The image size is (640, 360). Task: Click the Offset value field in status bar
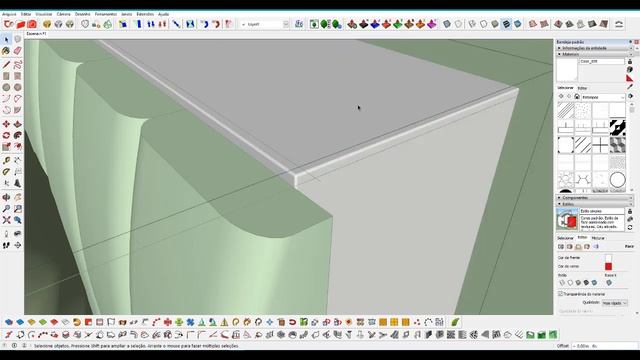(604, 346)
